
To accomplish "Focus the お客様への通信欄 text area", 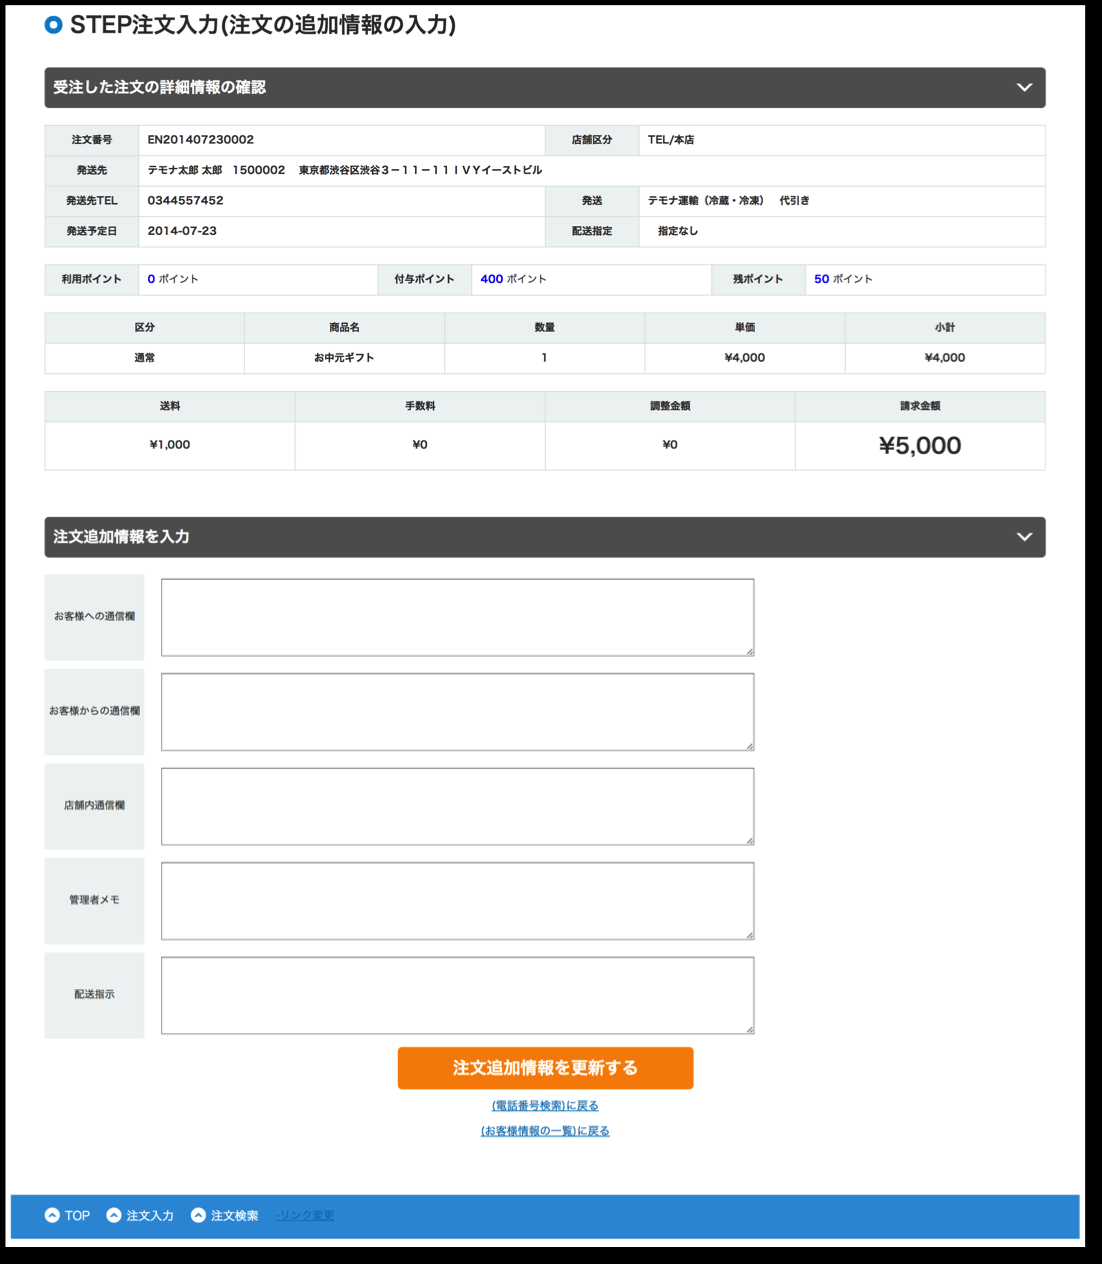I will pos(457,617).
